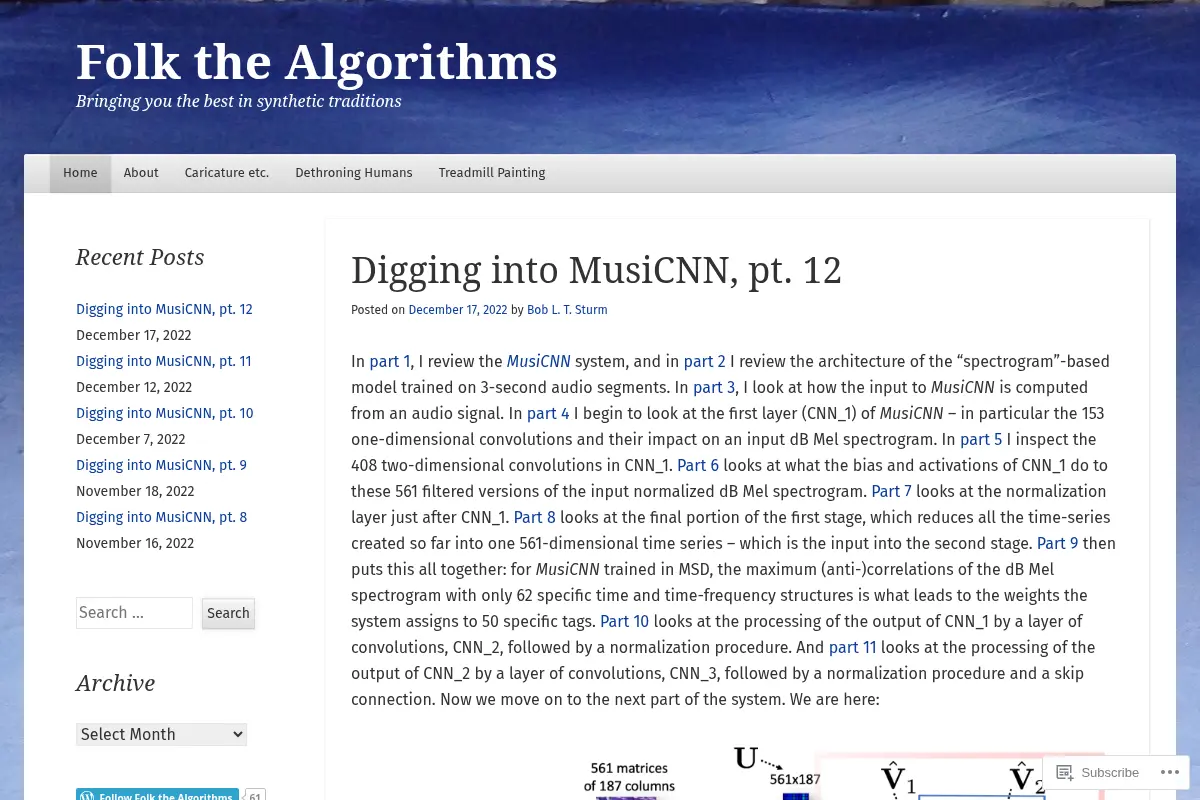Open recent post Digging into MusiCNN, pt. 8
The image size is (1200, 800).
161,517
